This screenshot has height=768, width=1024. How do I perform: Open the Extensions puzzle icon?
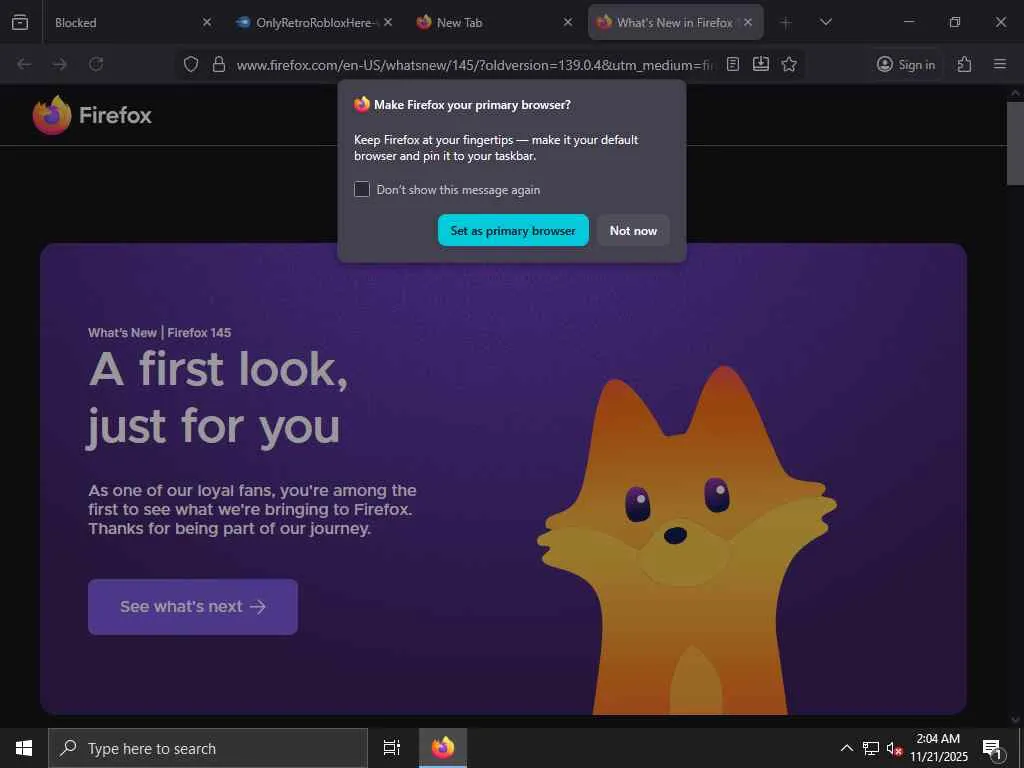964,64
